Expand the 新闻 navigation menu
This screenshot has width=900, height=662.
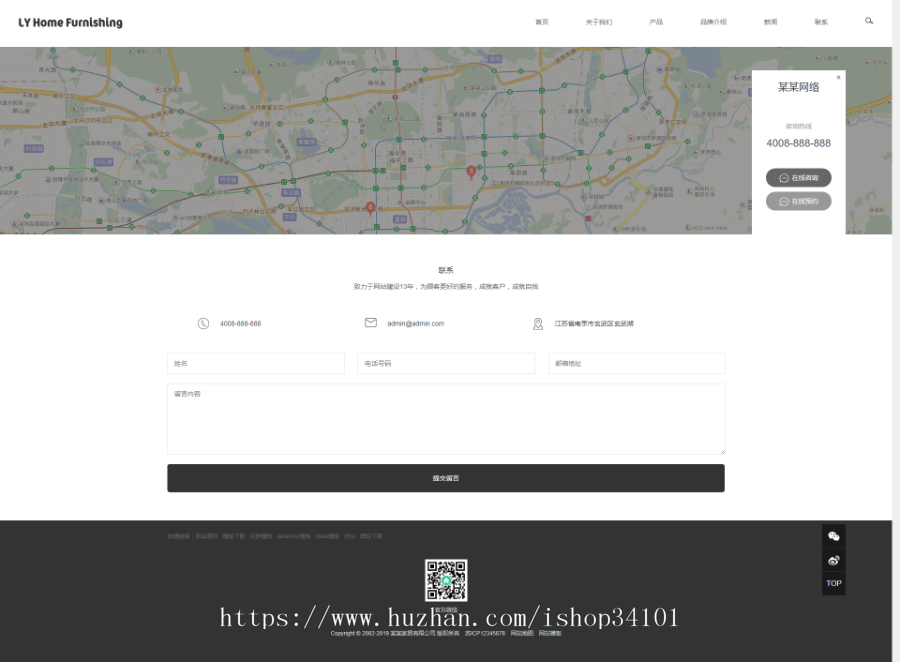(x=769, y=20)
